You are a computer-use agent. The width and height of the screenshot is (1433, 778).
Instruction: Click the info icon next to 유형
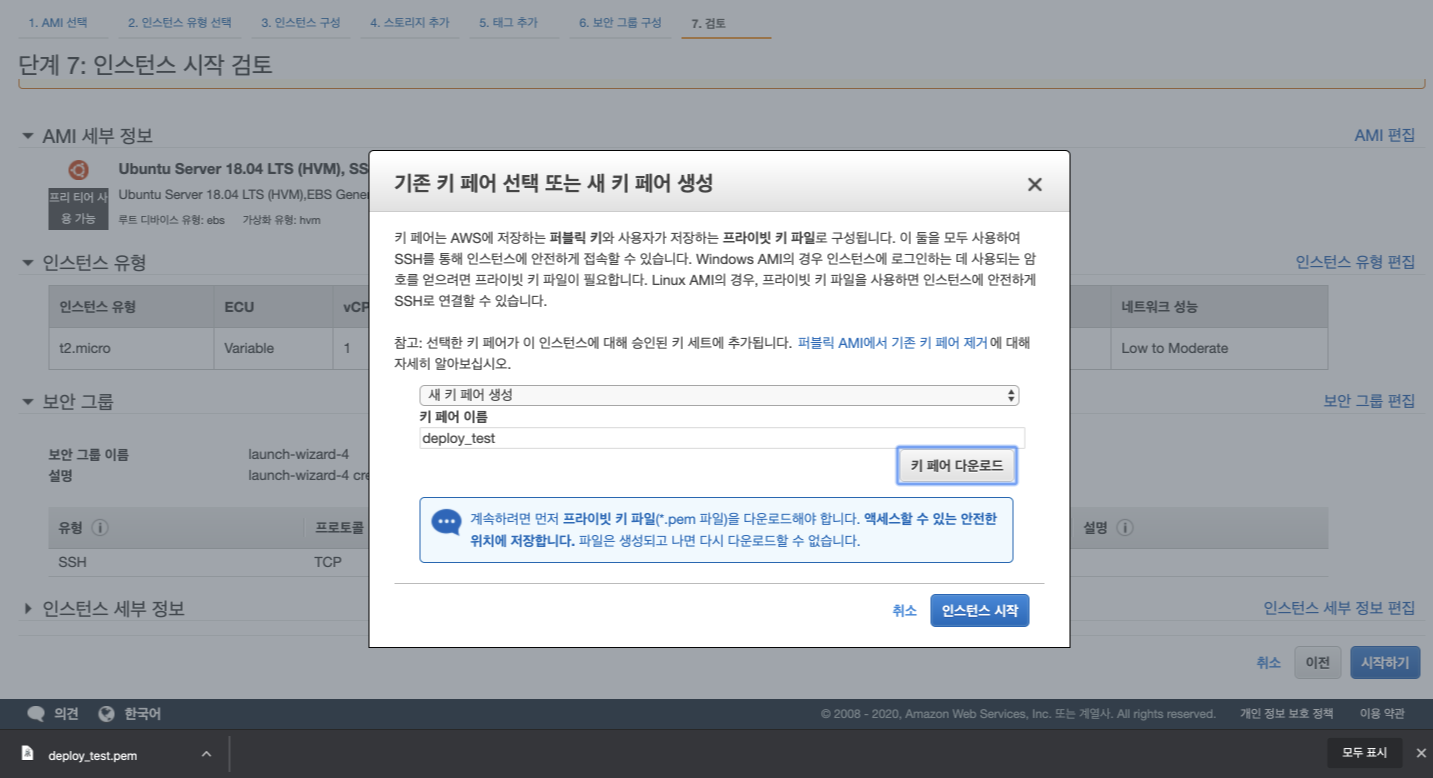tap(100, 527)
